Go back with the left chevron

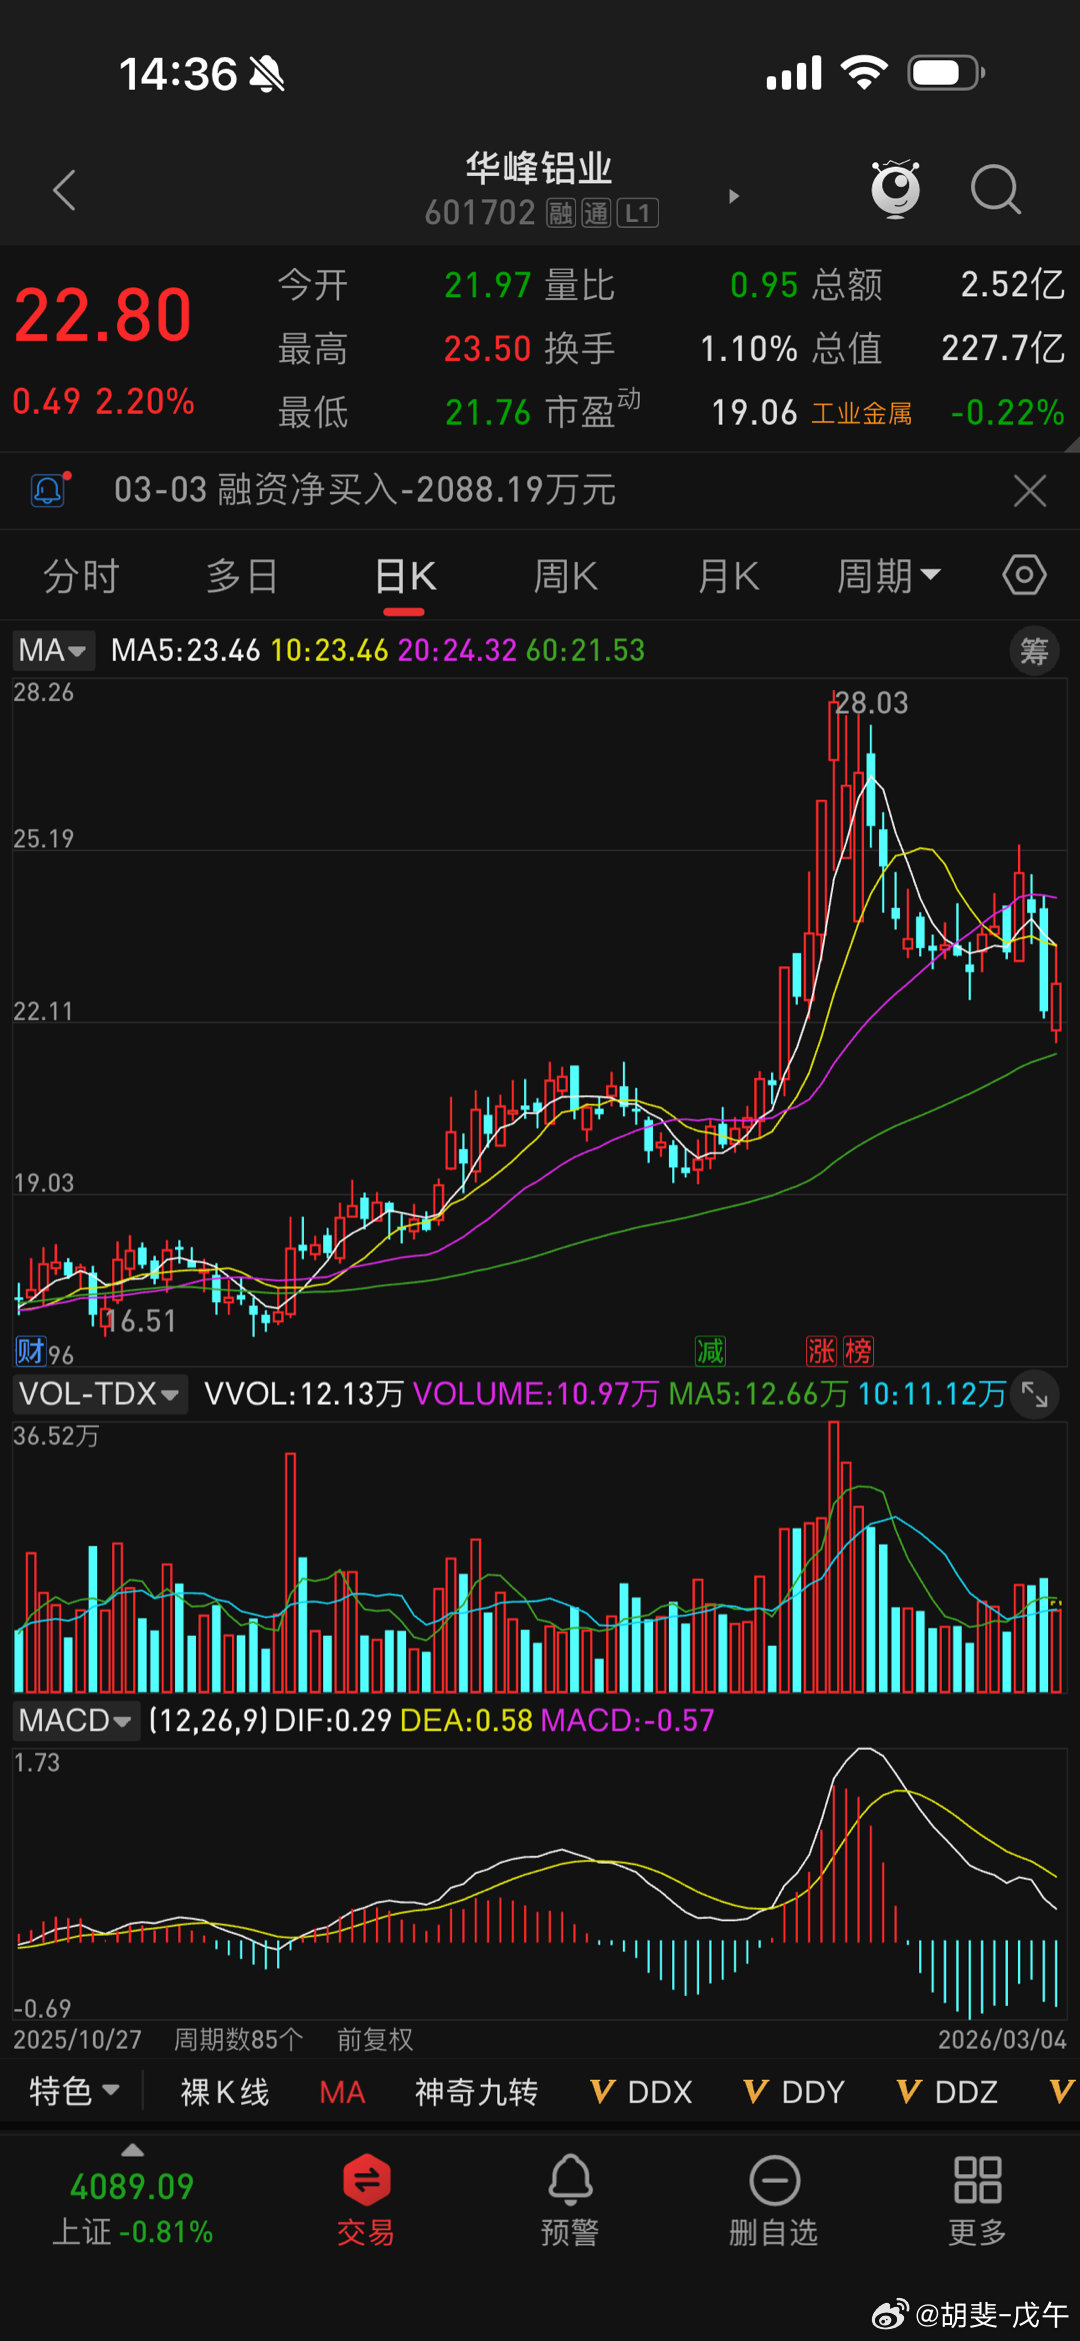click(x=65, y=190)
